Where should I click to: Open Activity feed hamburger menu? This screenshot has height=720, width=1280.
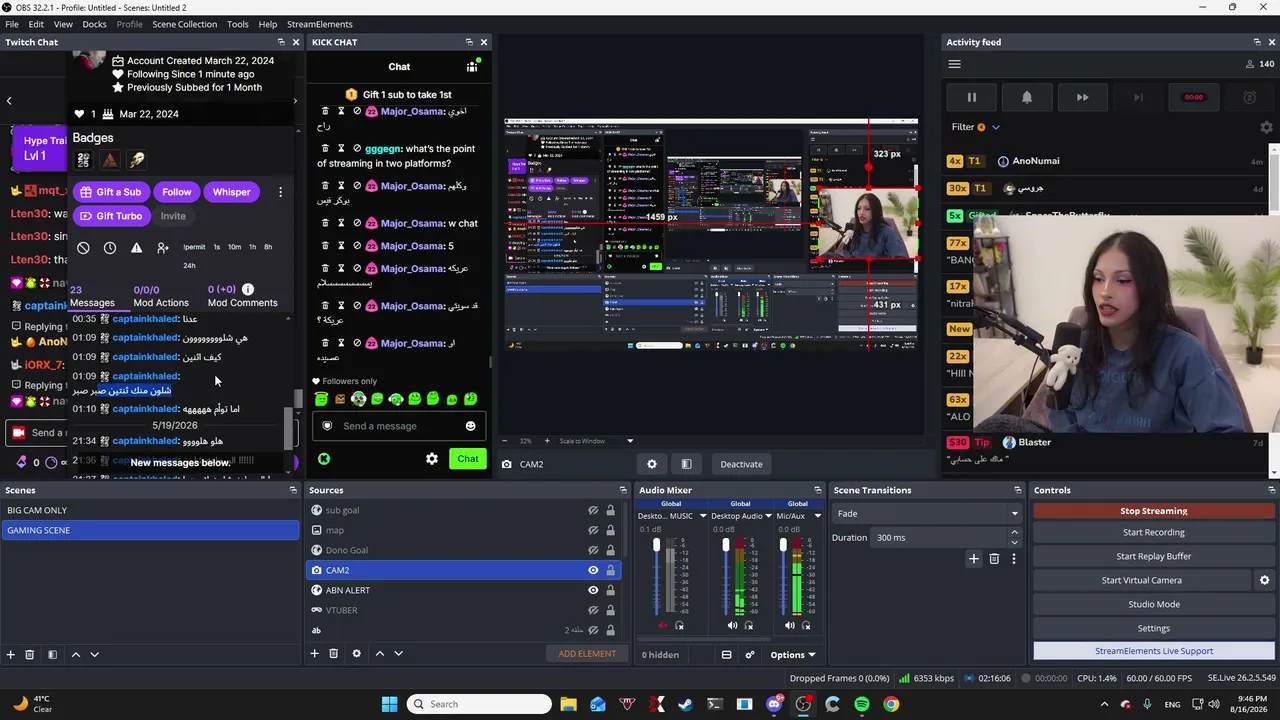[x=954, y=65]
